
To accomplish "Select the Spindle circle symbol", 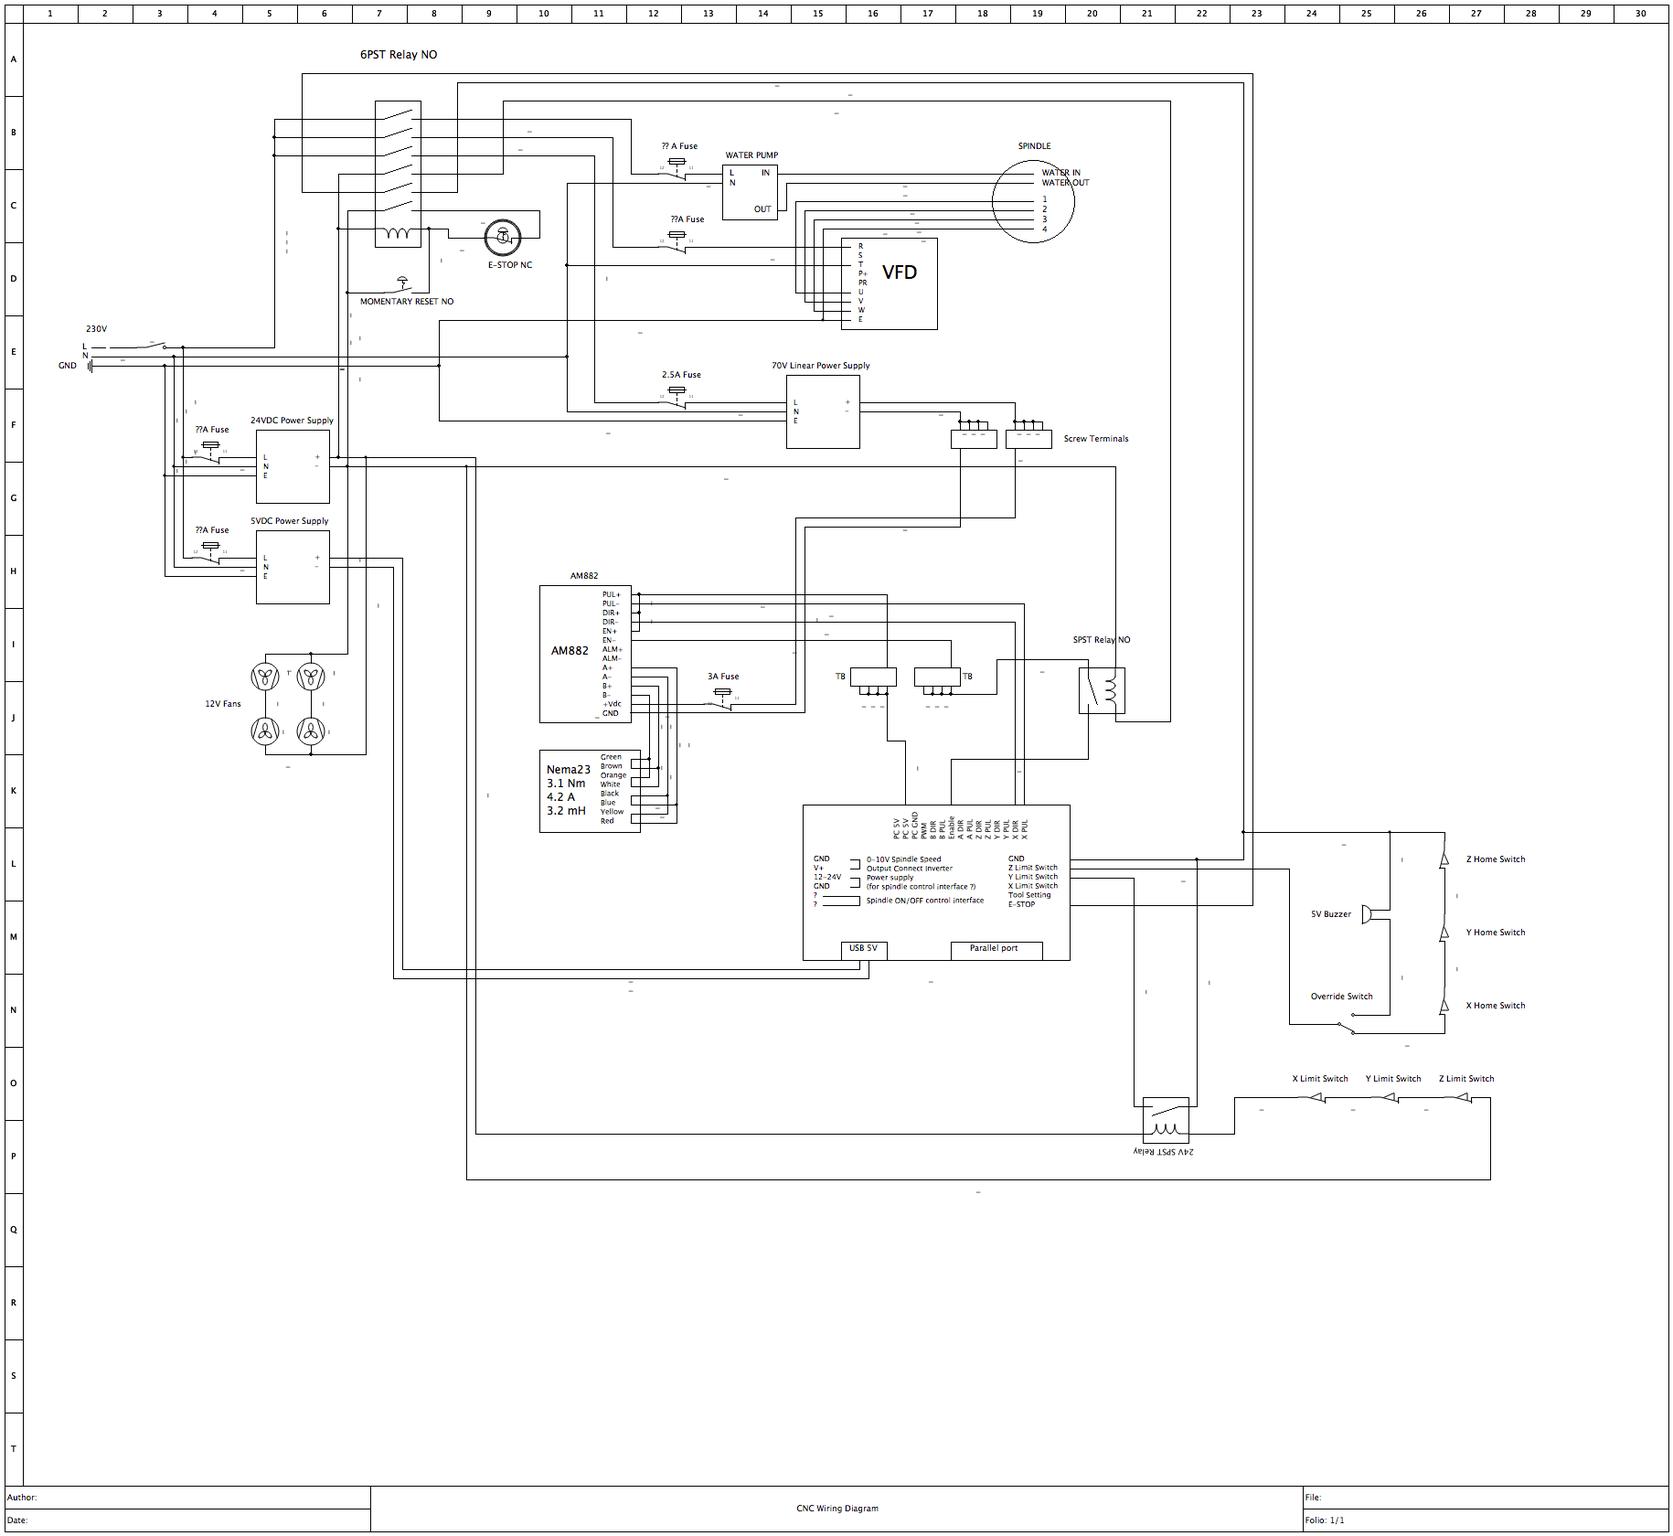I will pos(1033,201).
